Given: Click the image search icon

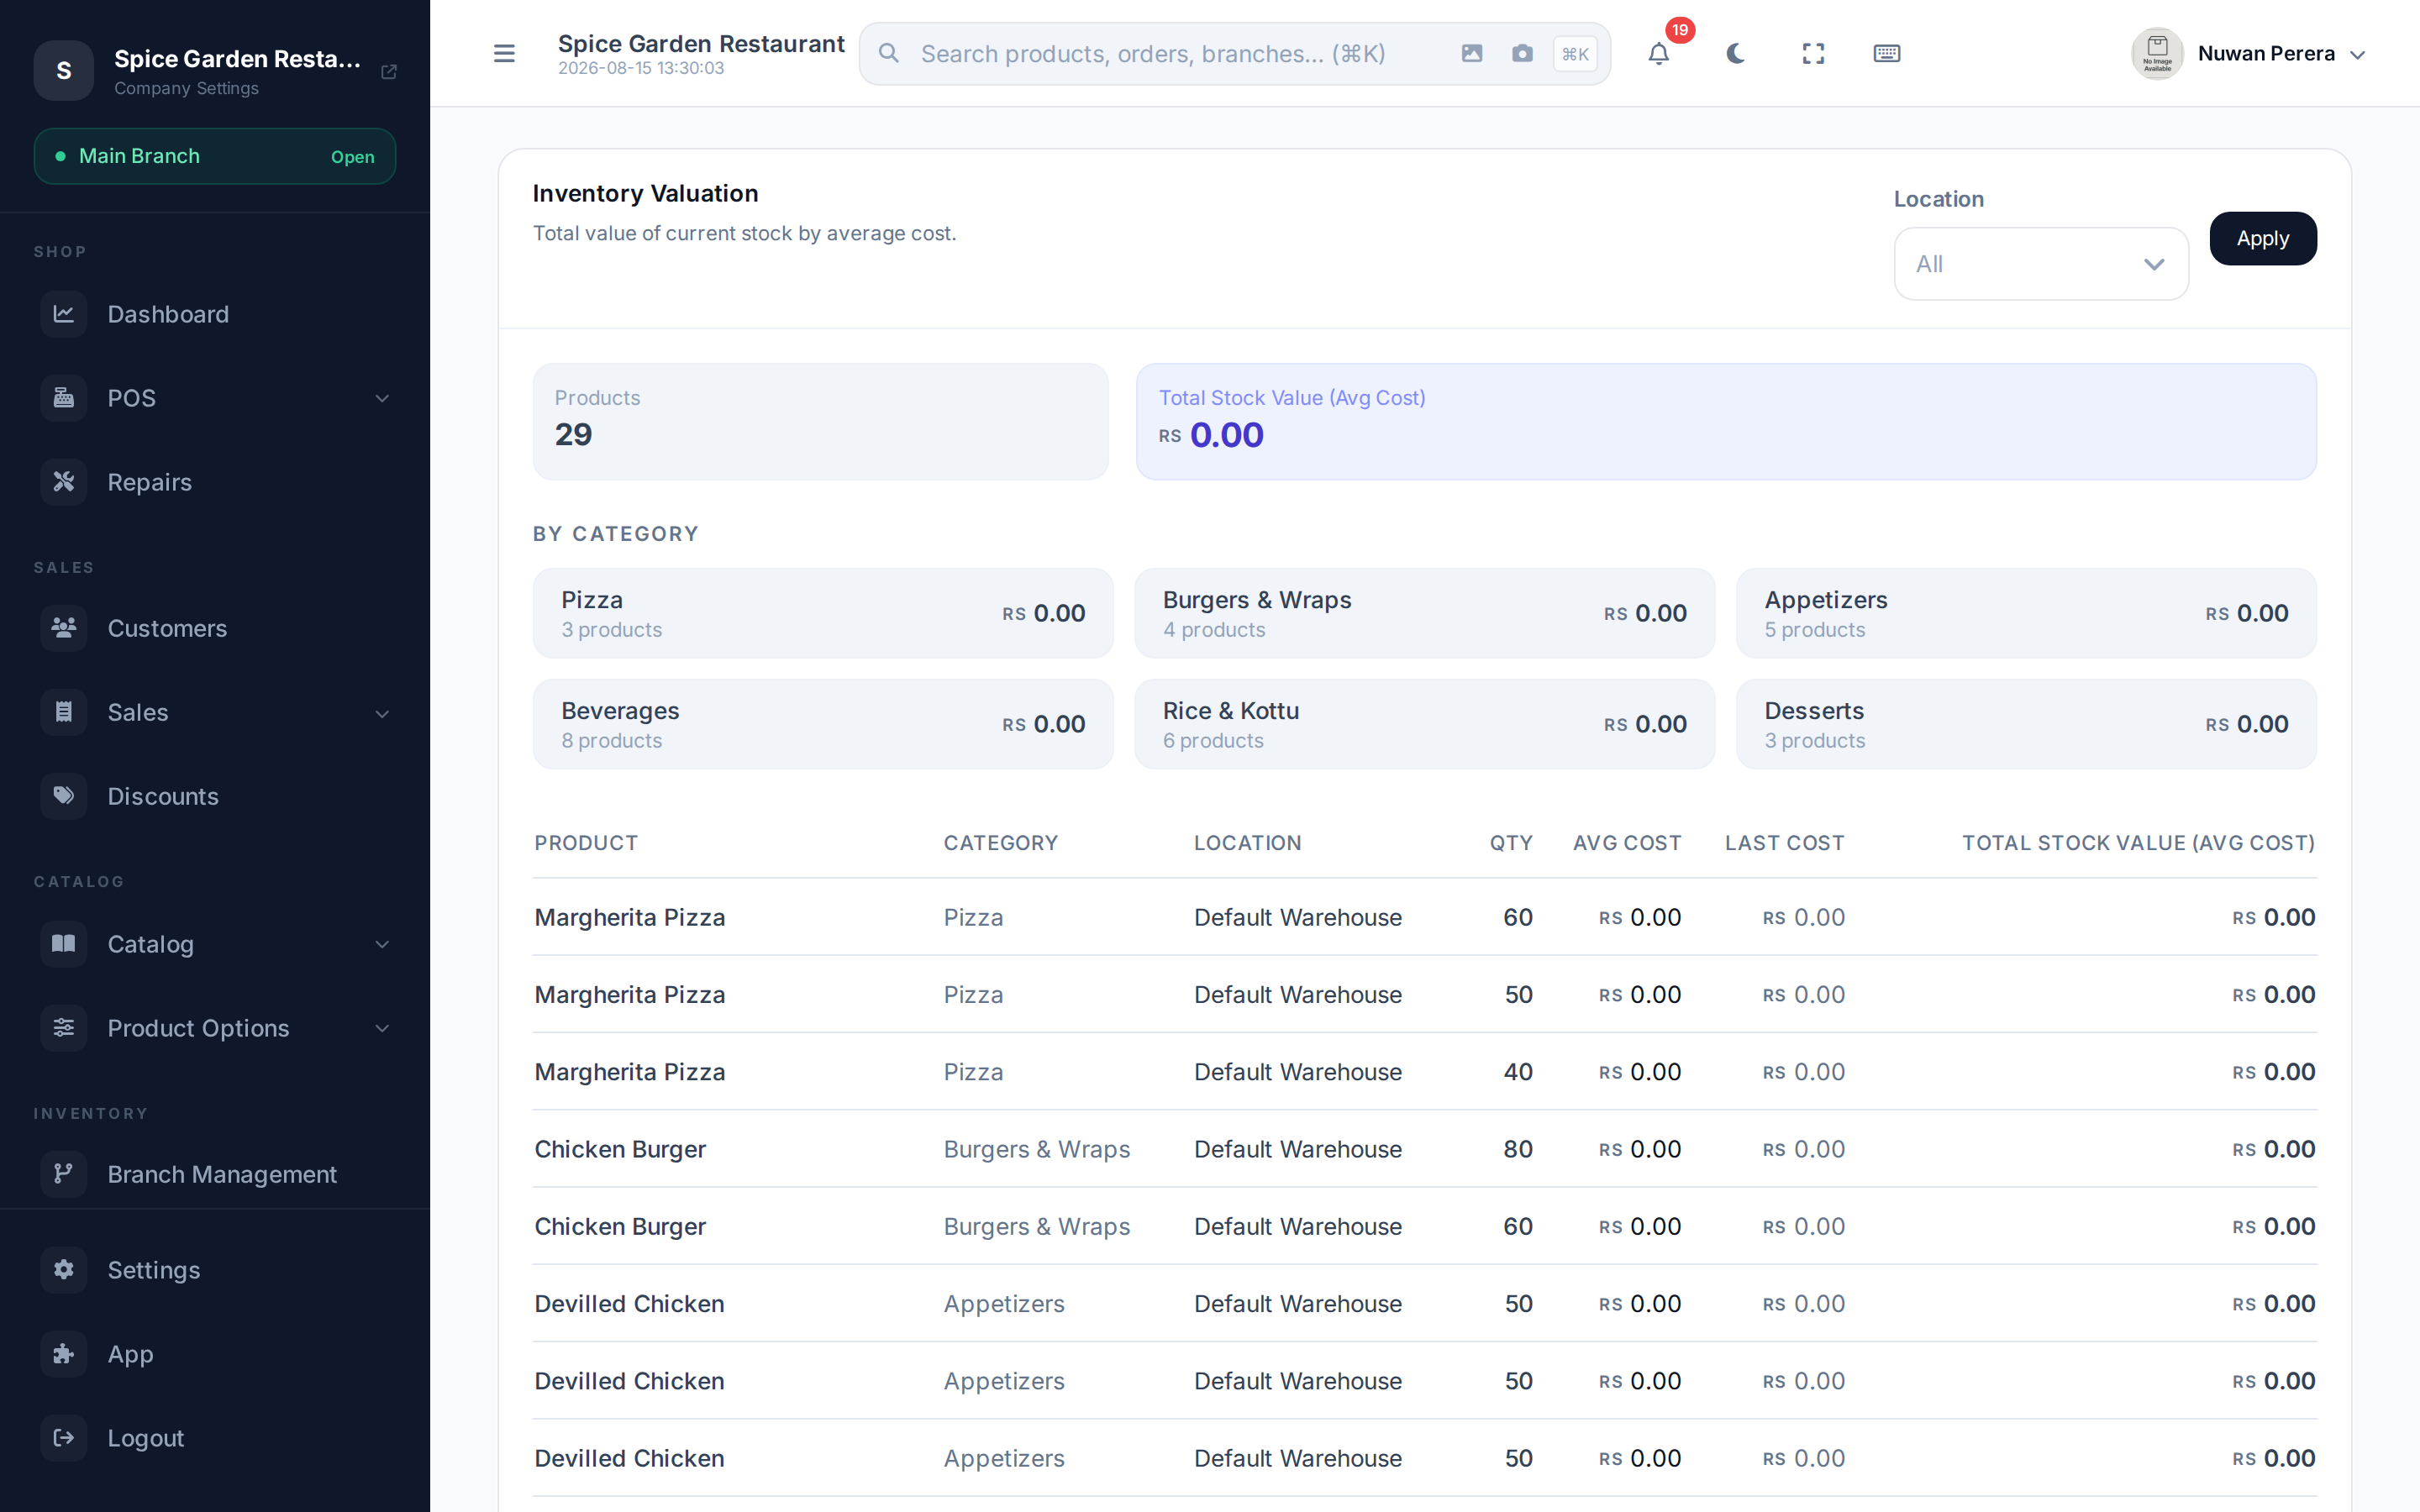Looking at the screenshot, I should 1472,53.
